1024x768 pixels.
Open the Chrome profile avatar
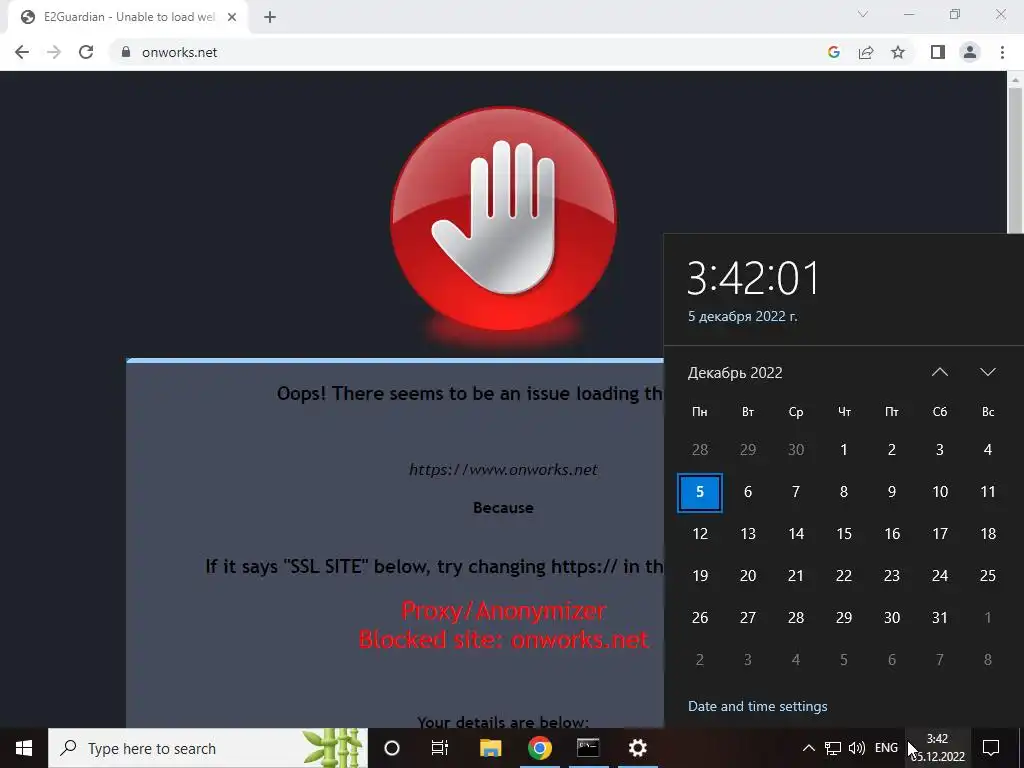[970, 52]
